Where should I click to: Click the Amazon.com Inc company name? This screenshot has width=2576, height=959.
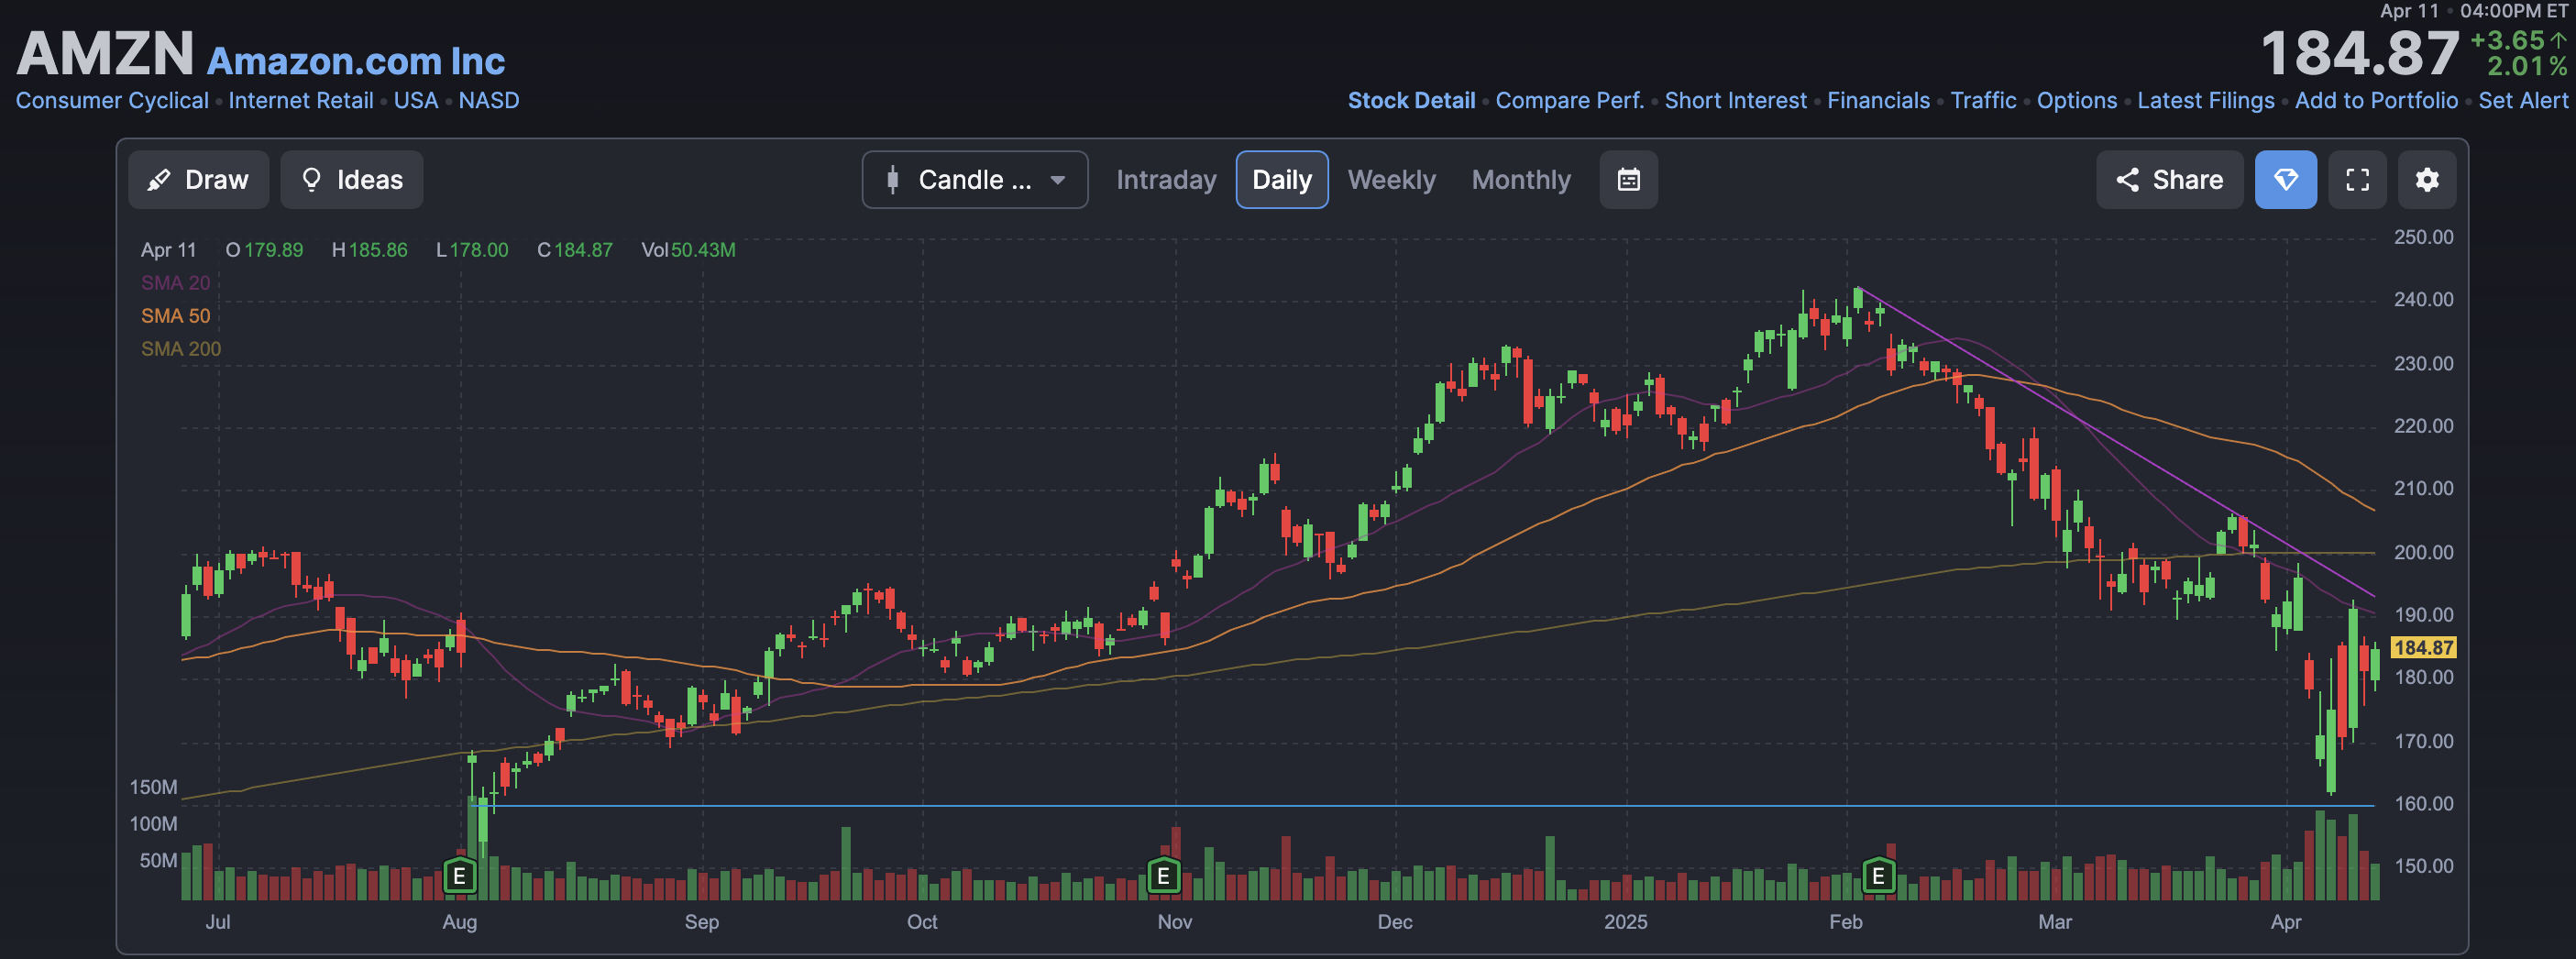tap(356, 61)
